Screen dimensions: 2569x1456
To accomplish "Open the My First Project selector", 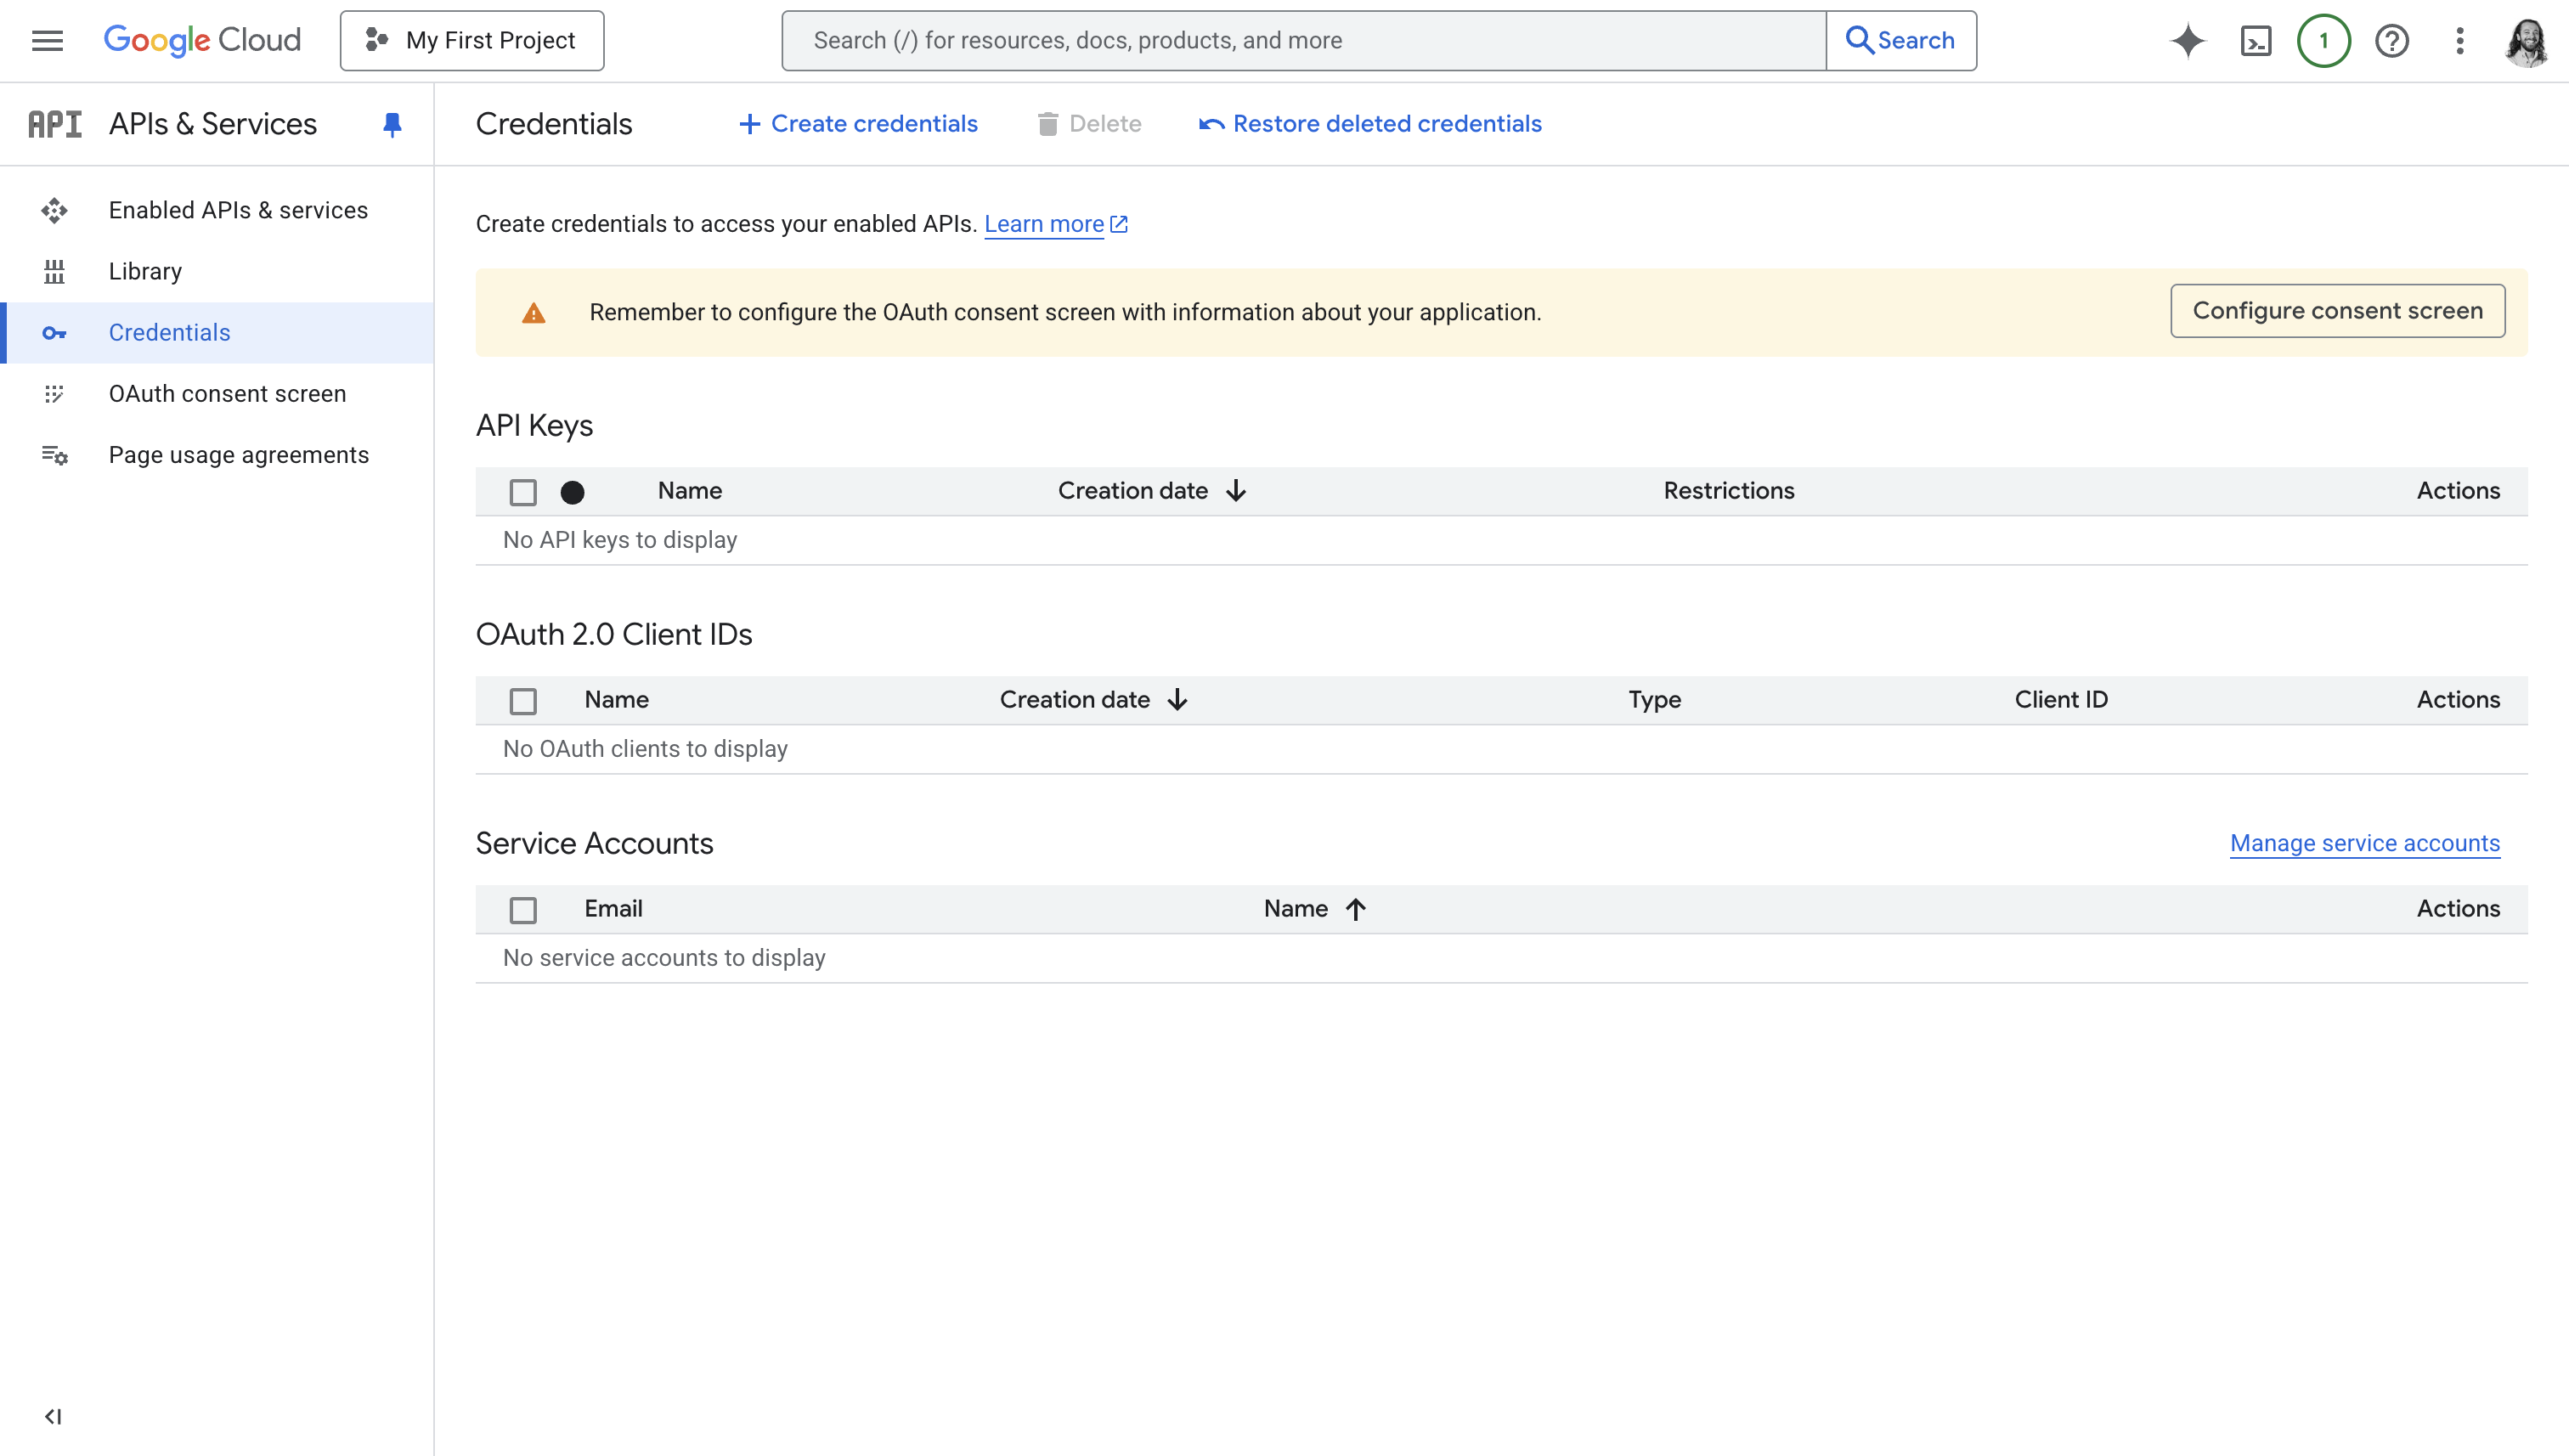I will [472, 40].
